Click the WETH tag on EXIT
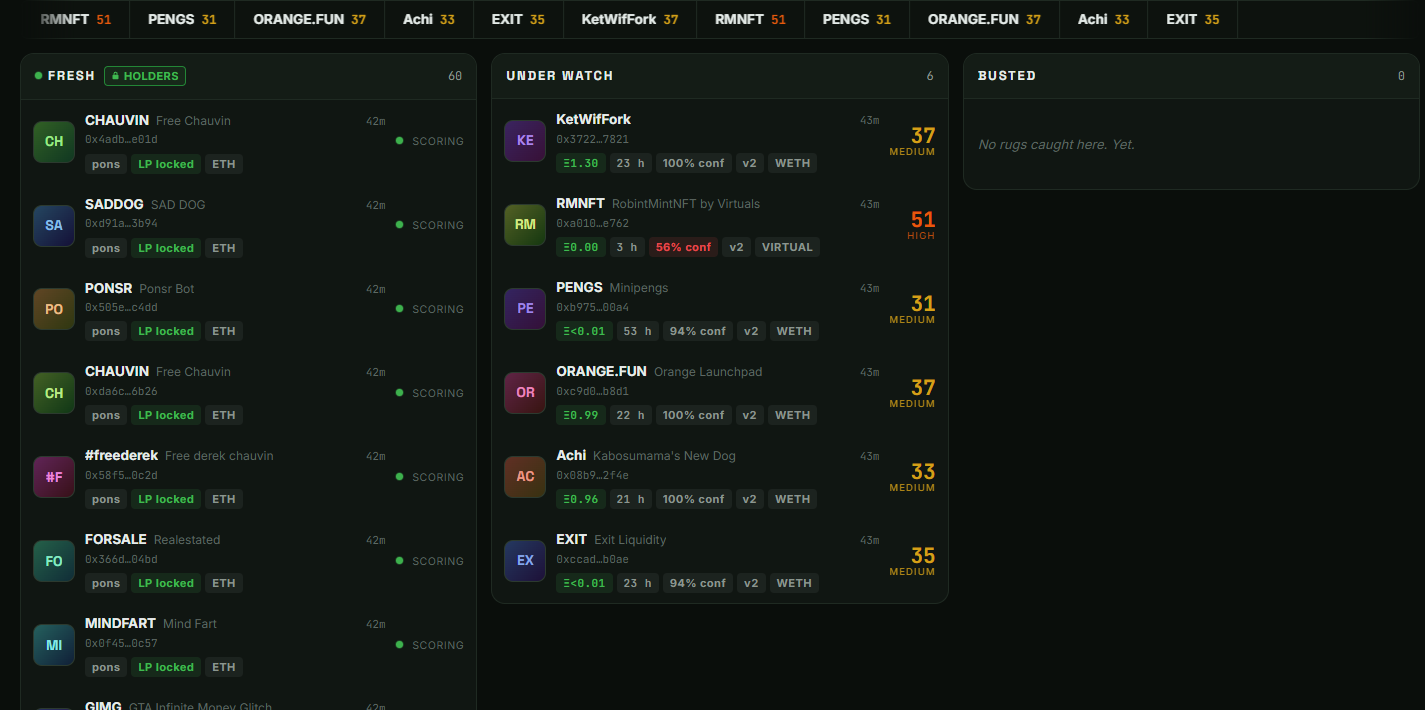Screen dimensions: 1425x710 point(794,583)
